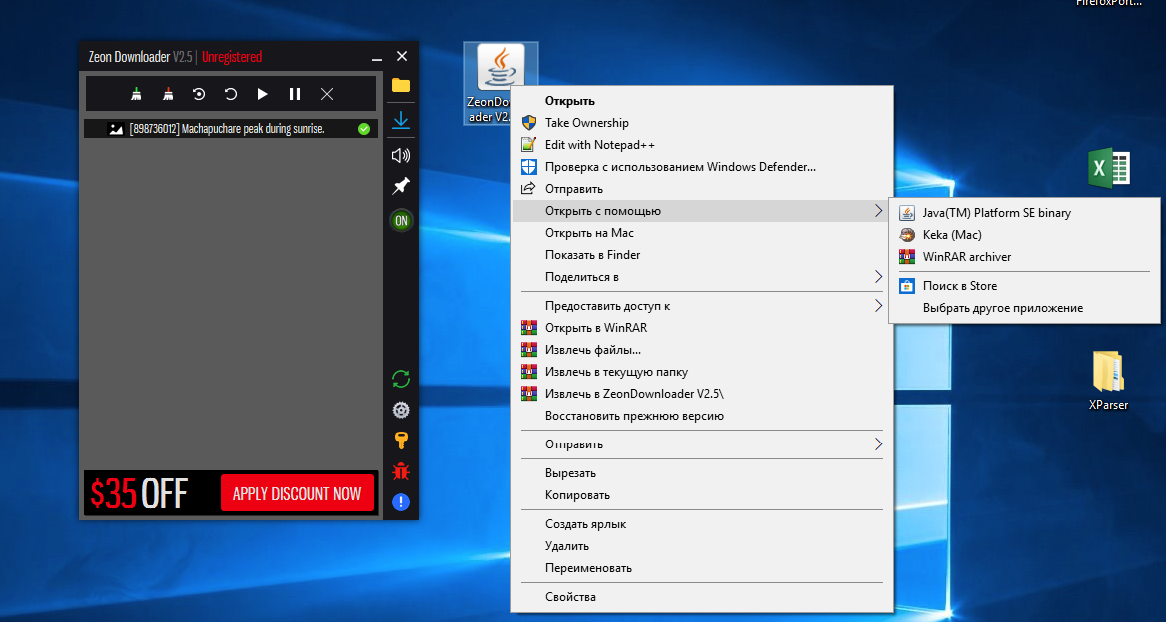Click the blue download arrow icon
This screenshot has height=622, width=1166.
pos(401,121)
